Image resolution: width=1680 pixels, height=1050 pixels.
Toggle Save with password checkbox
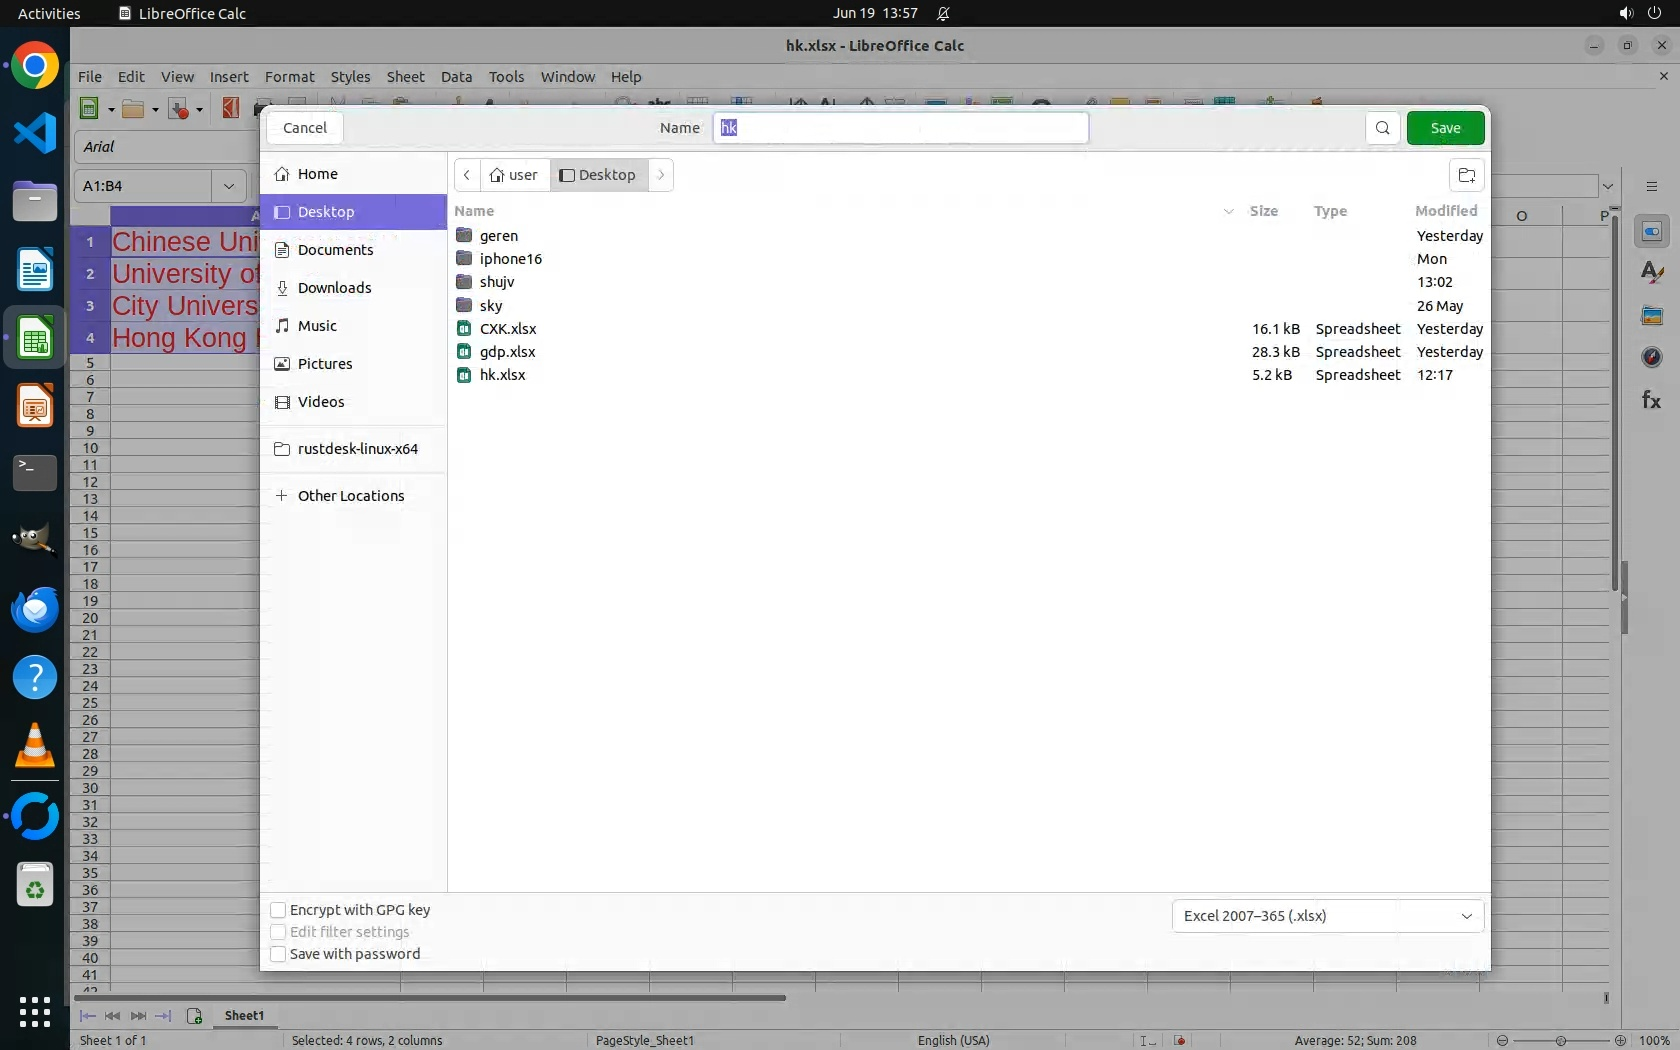279,954
